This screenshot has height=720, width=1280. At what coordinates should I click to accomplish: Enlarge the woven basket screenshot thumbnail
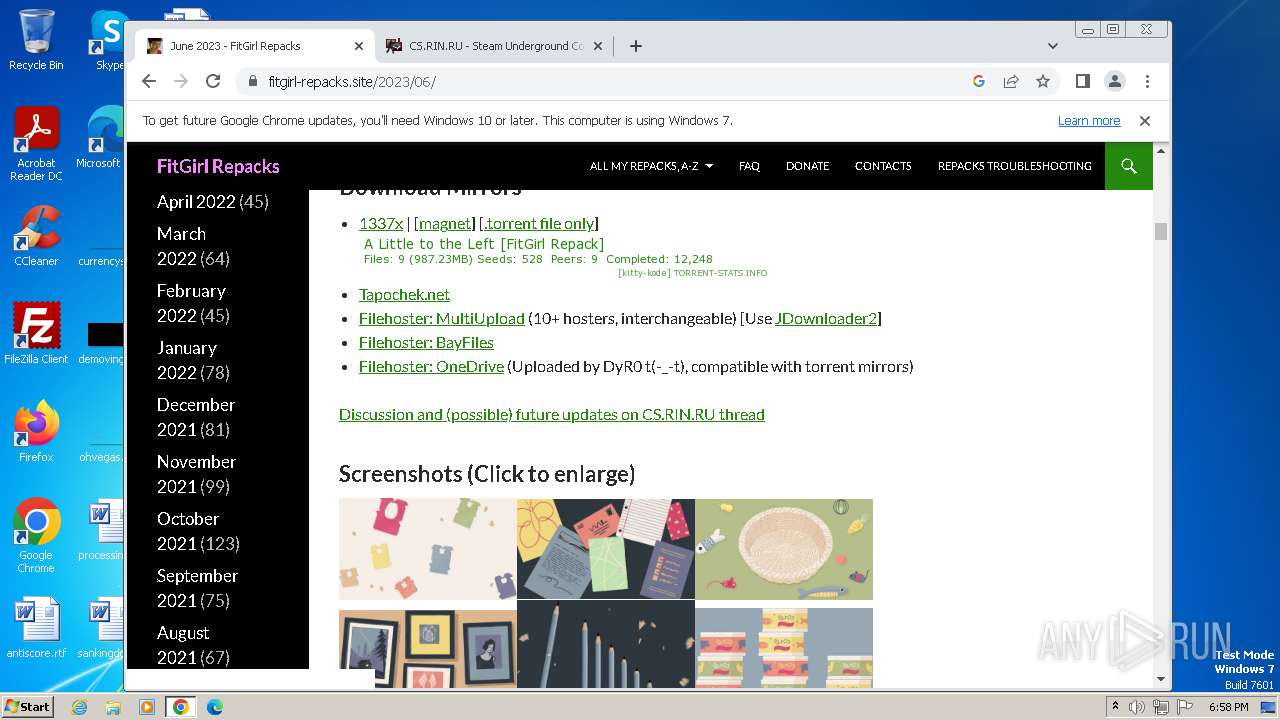784,549
